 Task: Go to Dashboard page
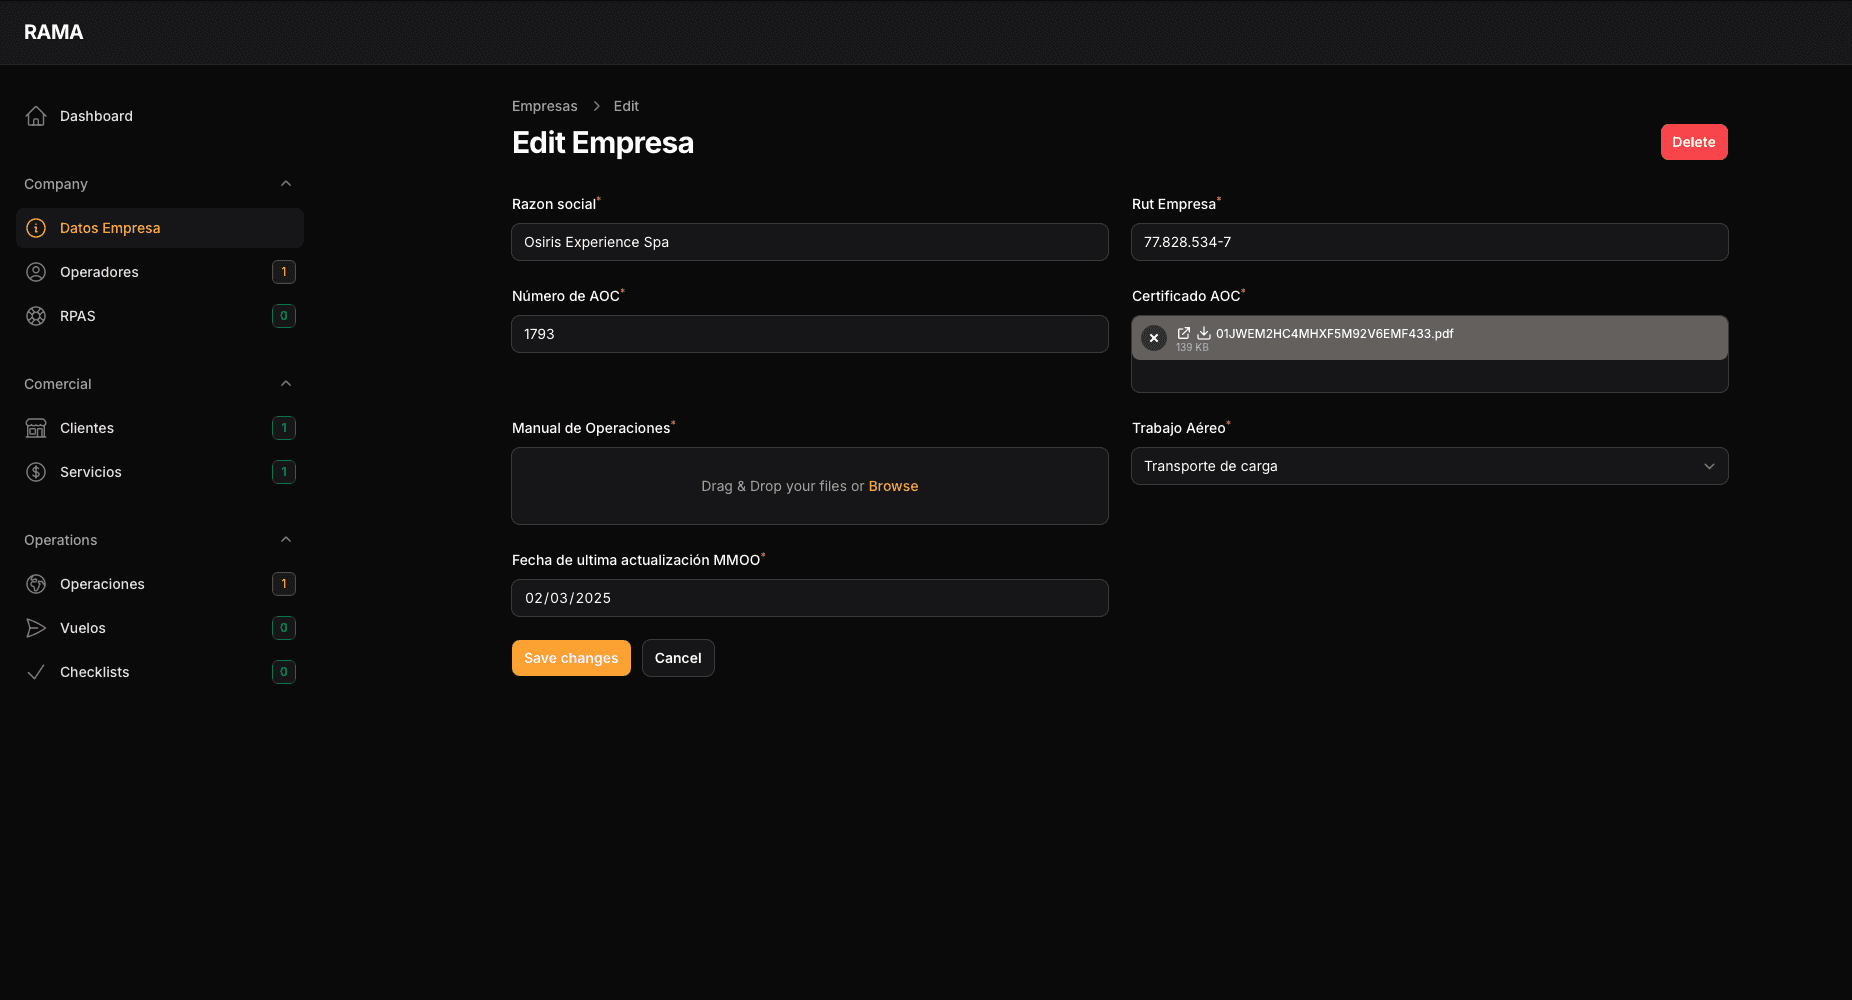[x=160, y=116]
